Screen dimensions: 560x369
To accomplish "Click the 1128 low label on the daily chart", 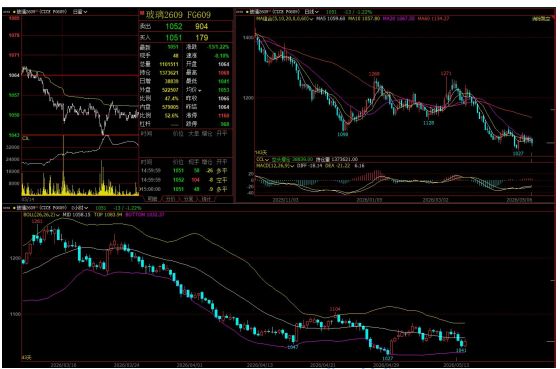I will tap(429, 123).
